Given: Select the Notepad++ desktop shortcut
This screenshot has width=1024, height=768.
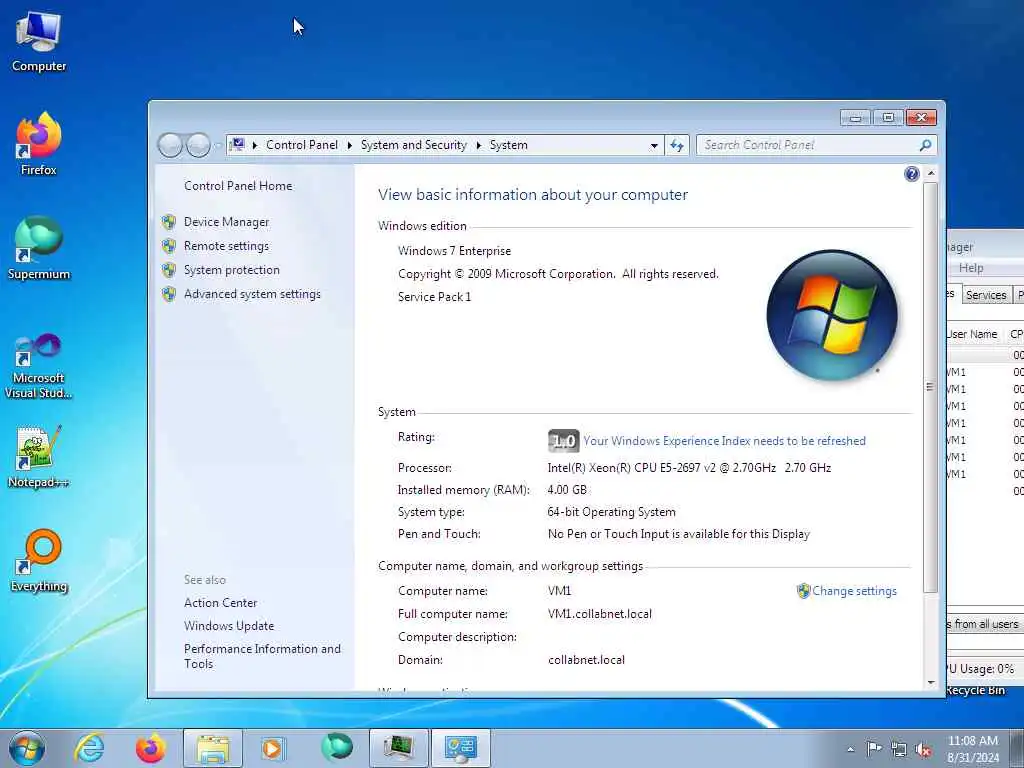Looking at the screenshot, I should (x=39, y=456).
